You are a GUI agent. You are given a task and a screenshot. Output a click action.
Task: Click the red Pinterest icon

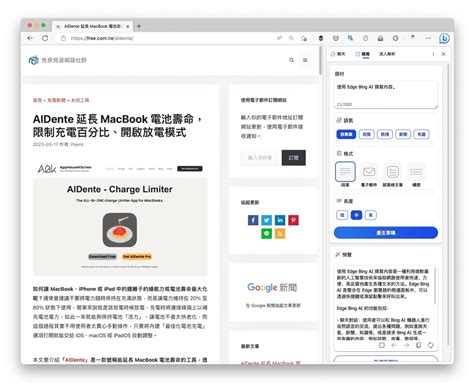(x=293, y=220)
